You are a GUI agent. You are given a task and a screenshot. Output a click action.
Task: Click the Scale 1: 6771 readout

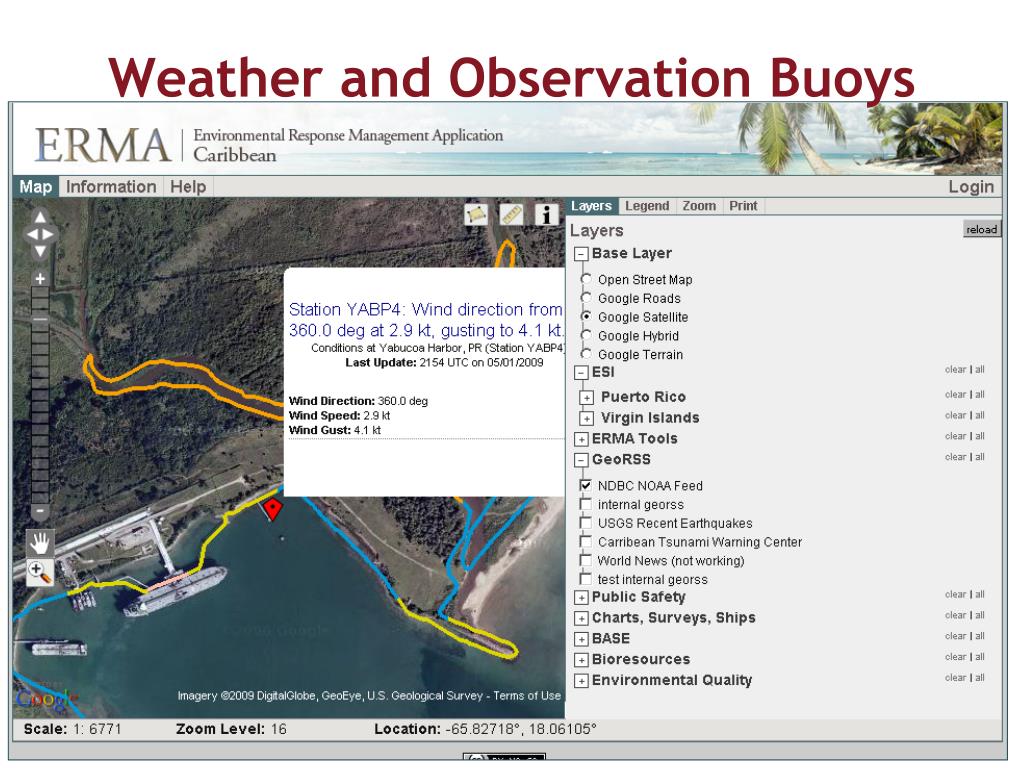click(72, 729)
